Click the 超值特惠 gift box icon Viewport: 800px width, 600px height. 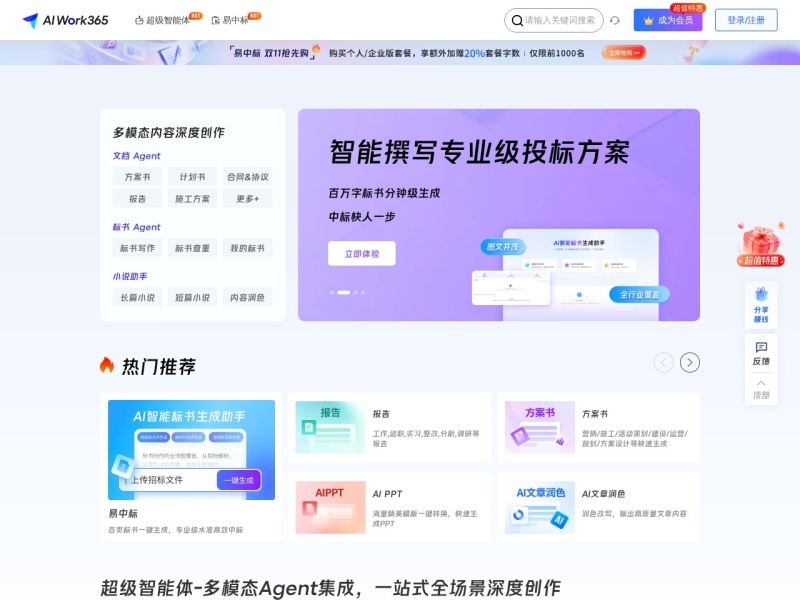[761, 244]
